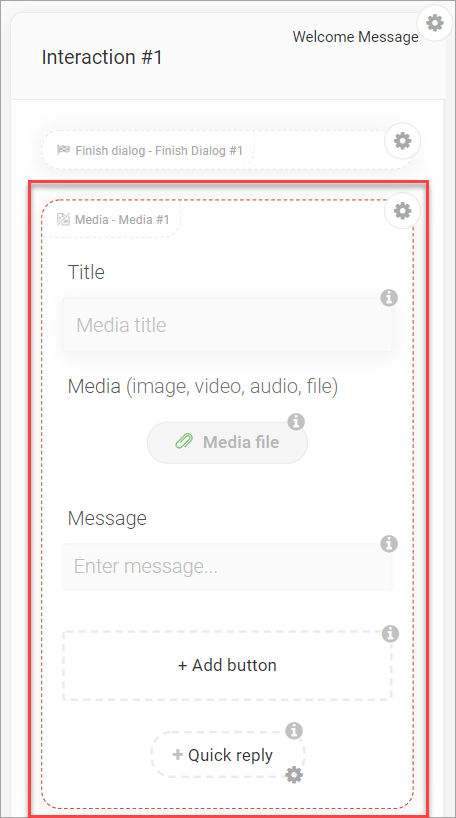The image size is (456, 818).
Task: Open the Quick reply settings gear
Action: pos(294,775)
